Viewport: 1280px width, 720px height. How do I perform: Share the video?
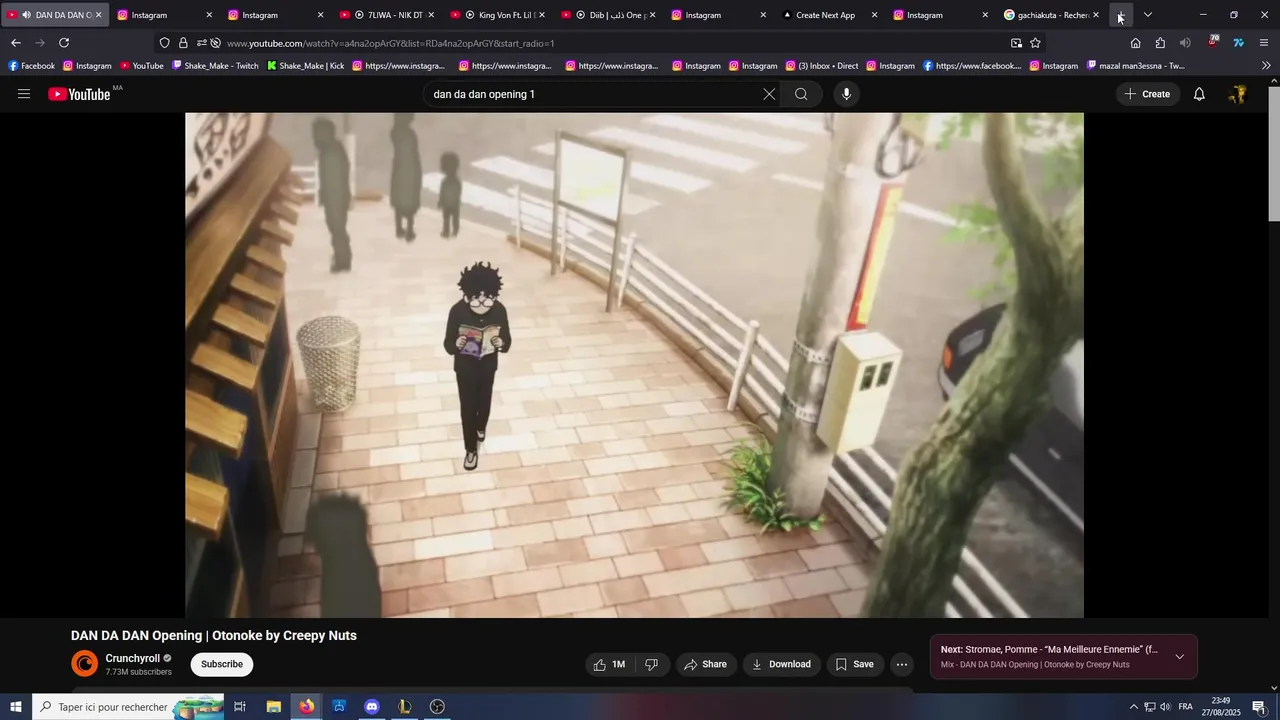[705, 664]
